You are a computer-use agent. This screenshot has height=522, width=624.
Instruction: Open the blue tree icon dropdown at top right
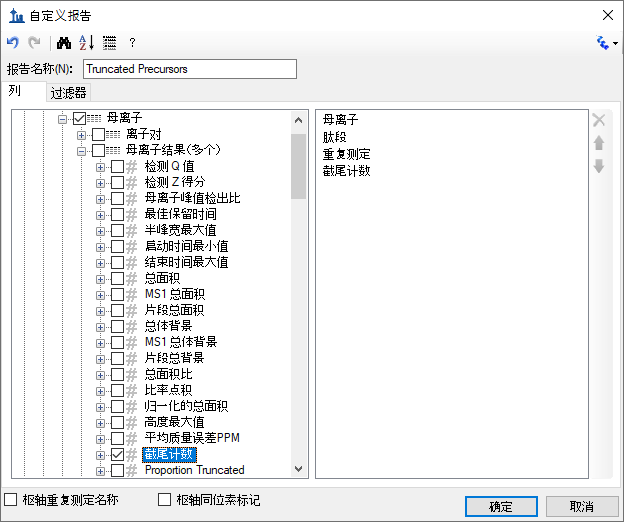click(606, 43)
